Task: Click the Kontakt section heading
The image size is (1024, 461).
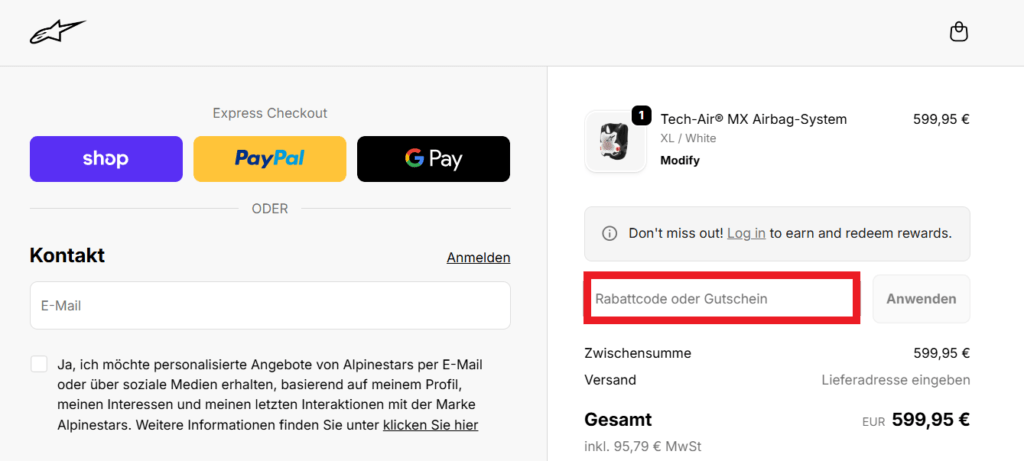Action: coord(67,256)
